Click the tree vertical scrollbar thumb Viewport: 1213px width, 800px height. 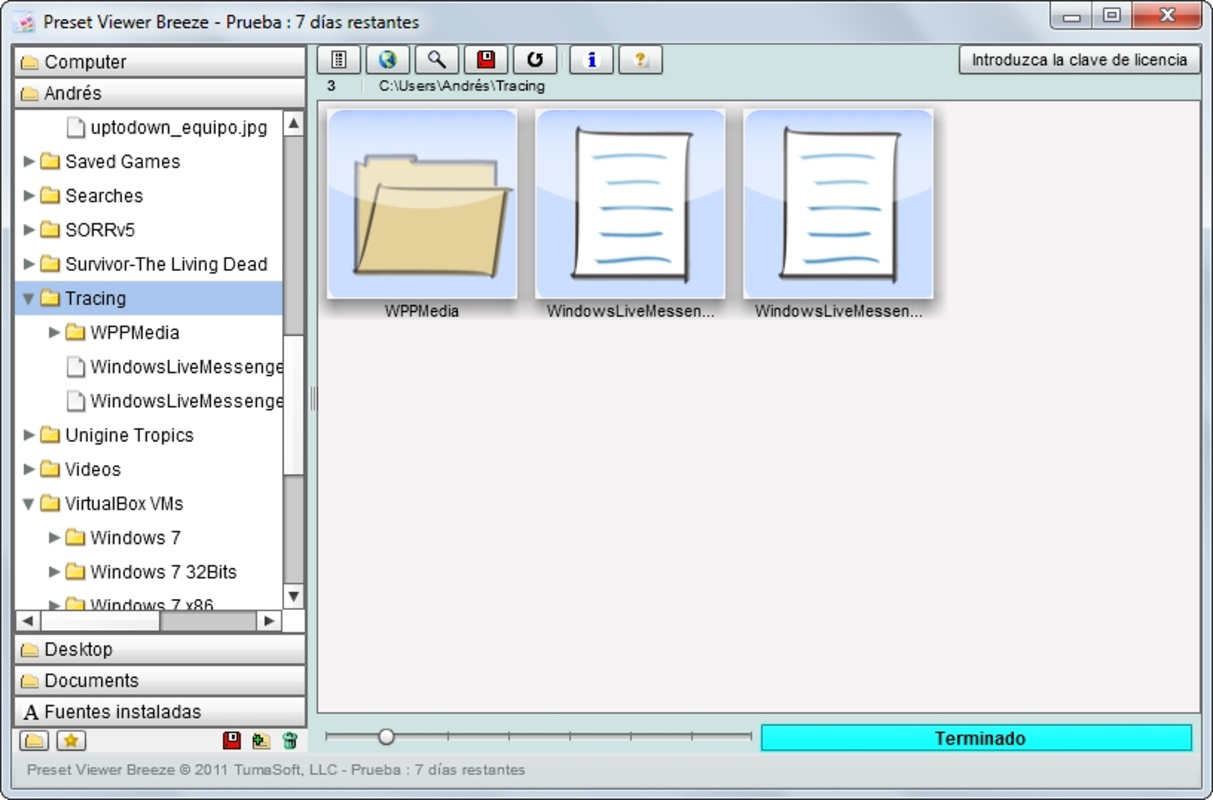293,405
